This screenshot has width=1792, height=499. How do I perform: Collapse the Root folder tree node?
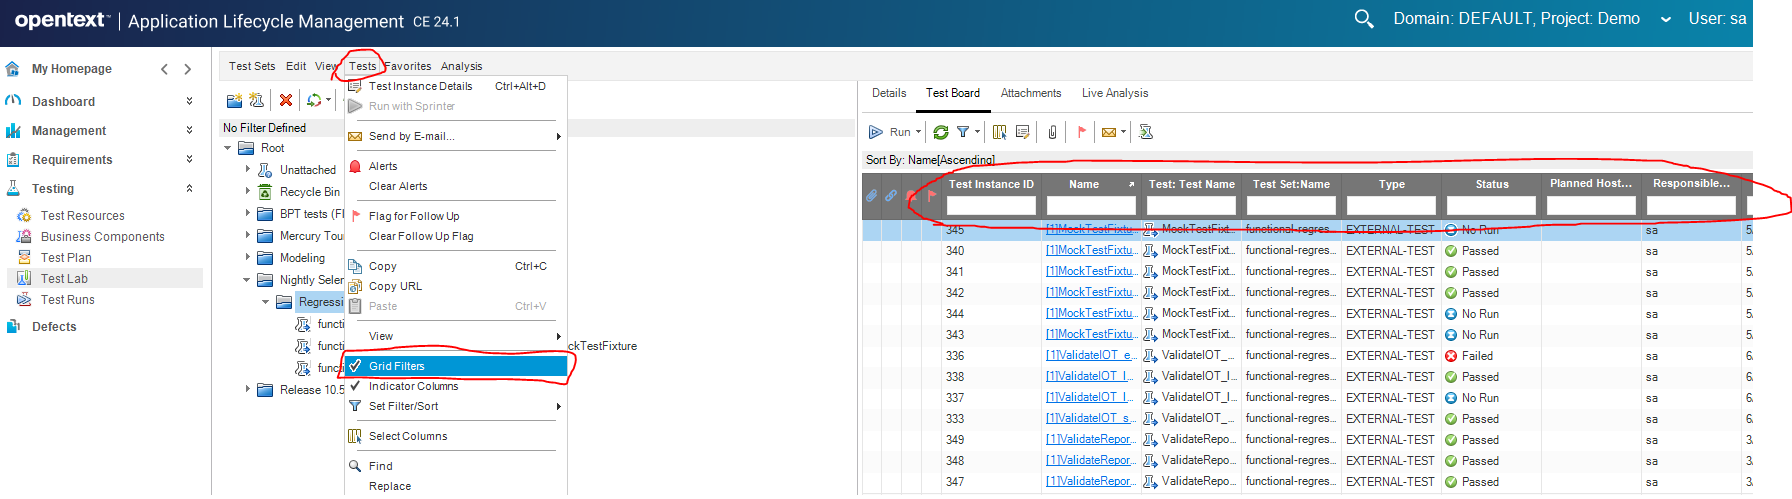click(228, 148)
